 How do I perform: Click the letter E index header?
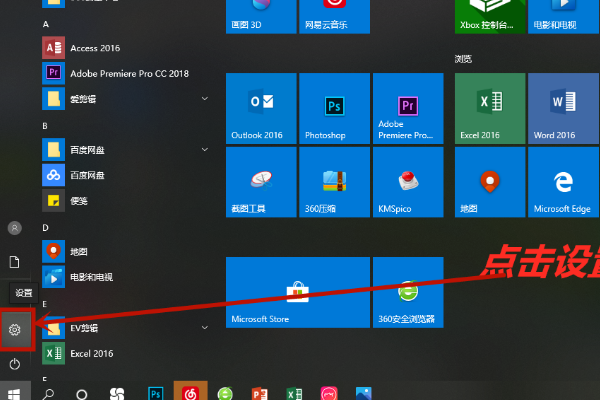[45, 304]
